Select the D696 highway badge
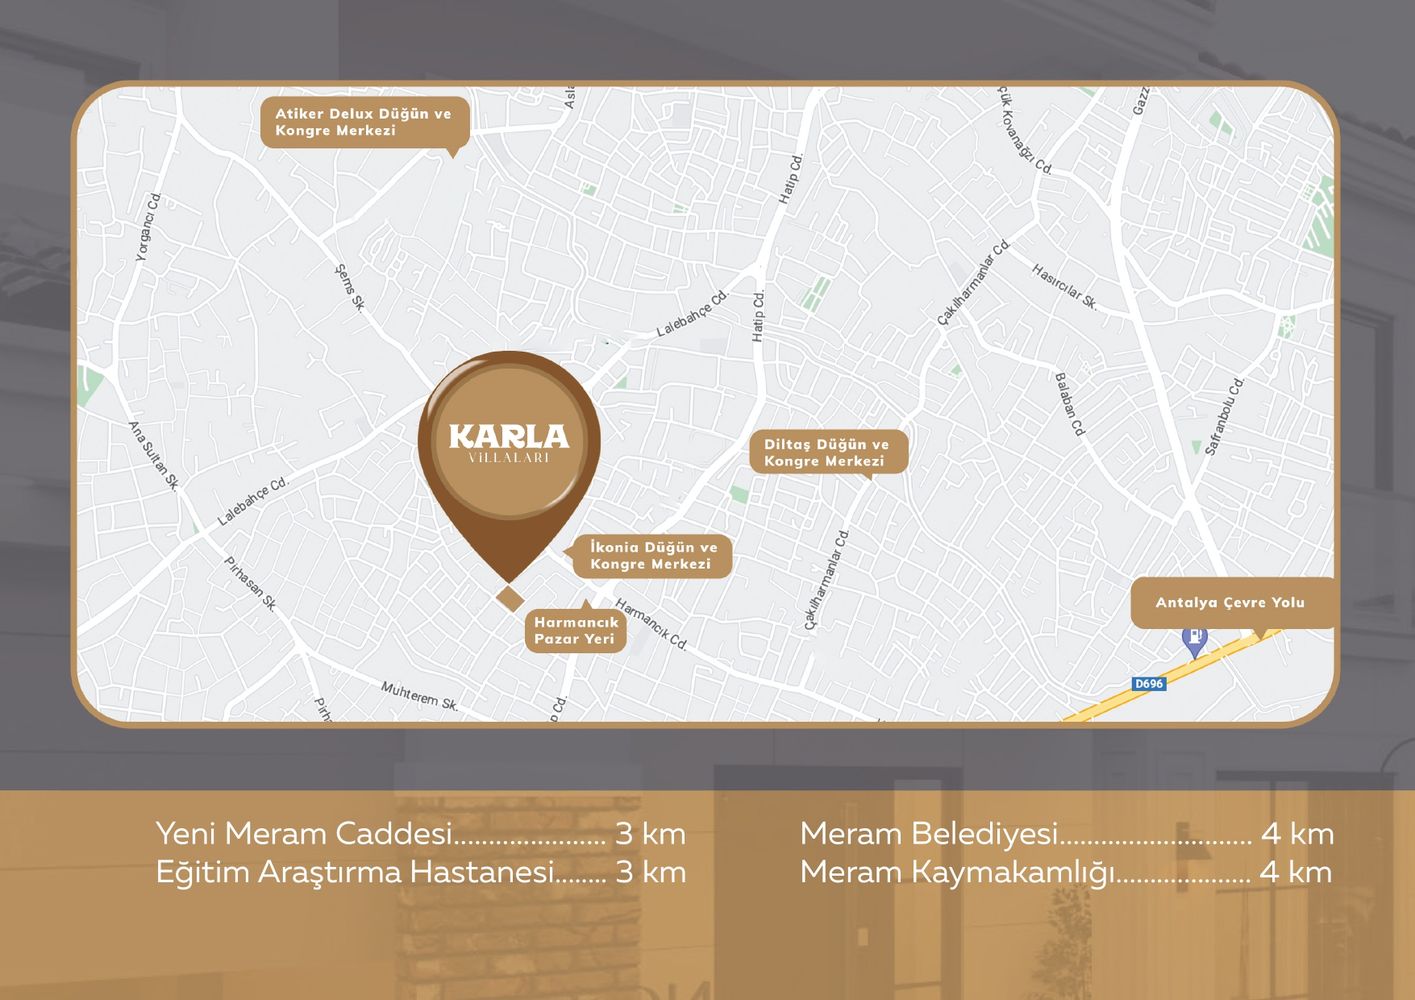This screenshot has width=1415, height=1000. tap(1149, 684)
